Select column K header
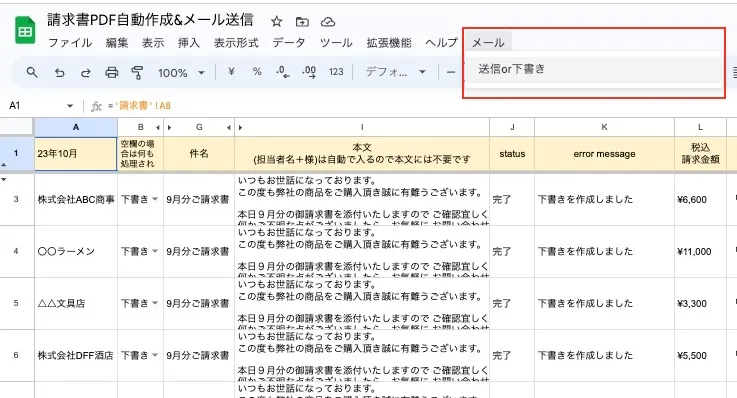 [604, 127]
